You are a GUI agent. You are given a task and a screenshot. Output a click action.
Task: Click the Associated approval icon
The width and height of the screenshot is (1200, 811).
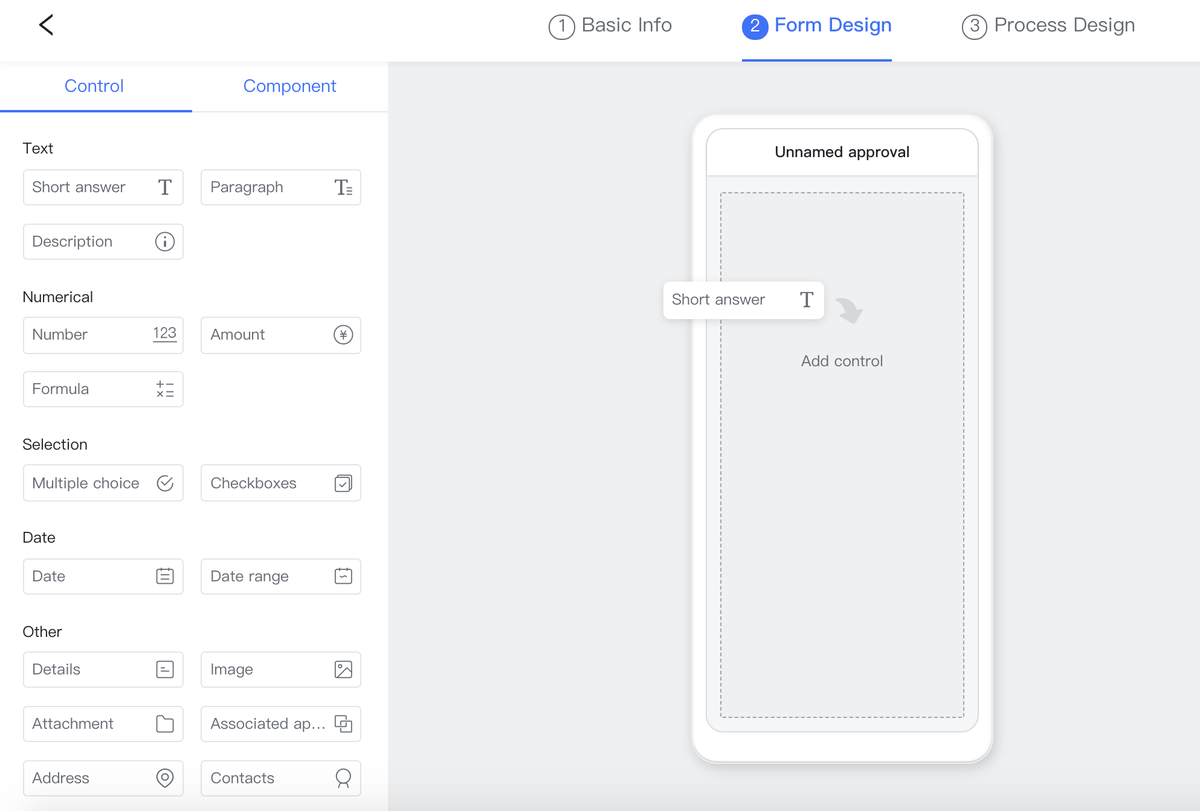[343, 723]
